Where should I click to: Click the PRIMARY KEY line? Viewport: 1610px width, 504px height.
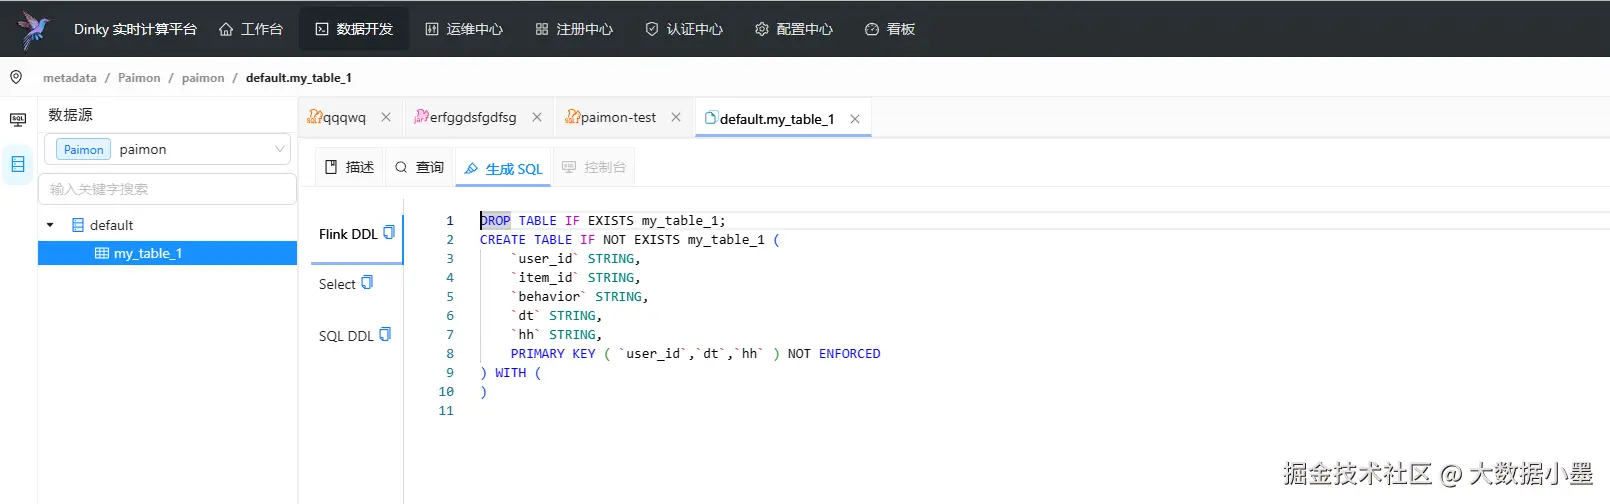click(x=696, y=353)
